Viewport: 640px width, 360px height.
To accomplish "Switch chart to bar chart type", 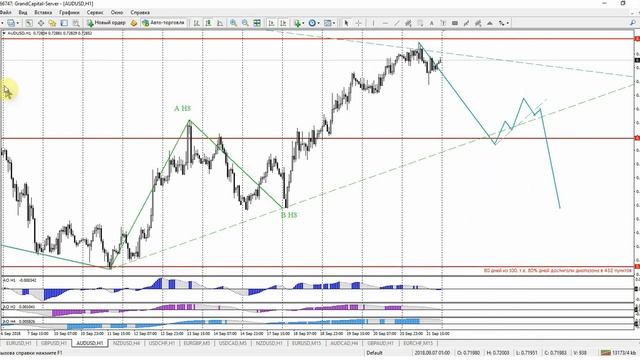I will click(x=196, y=23).
